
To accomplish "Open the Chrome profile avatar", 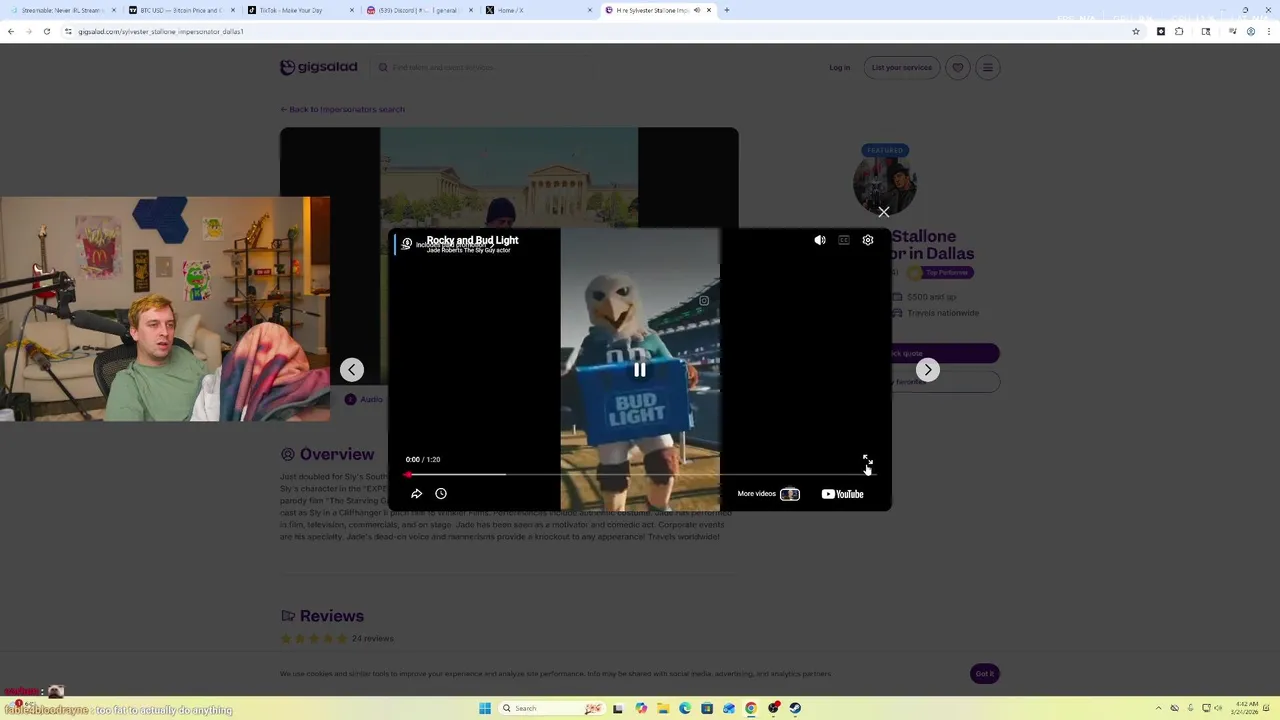I will [x=1251, y=31].
